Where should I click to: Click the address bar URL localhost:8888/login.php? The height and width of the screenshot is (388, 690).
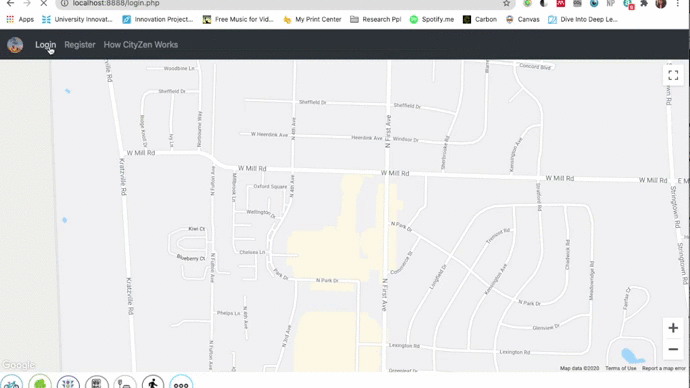point(116,4)
